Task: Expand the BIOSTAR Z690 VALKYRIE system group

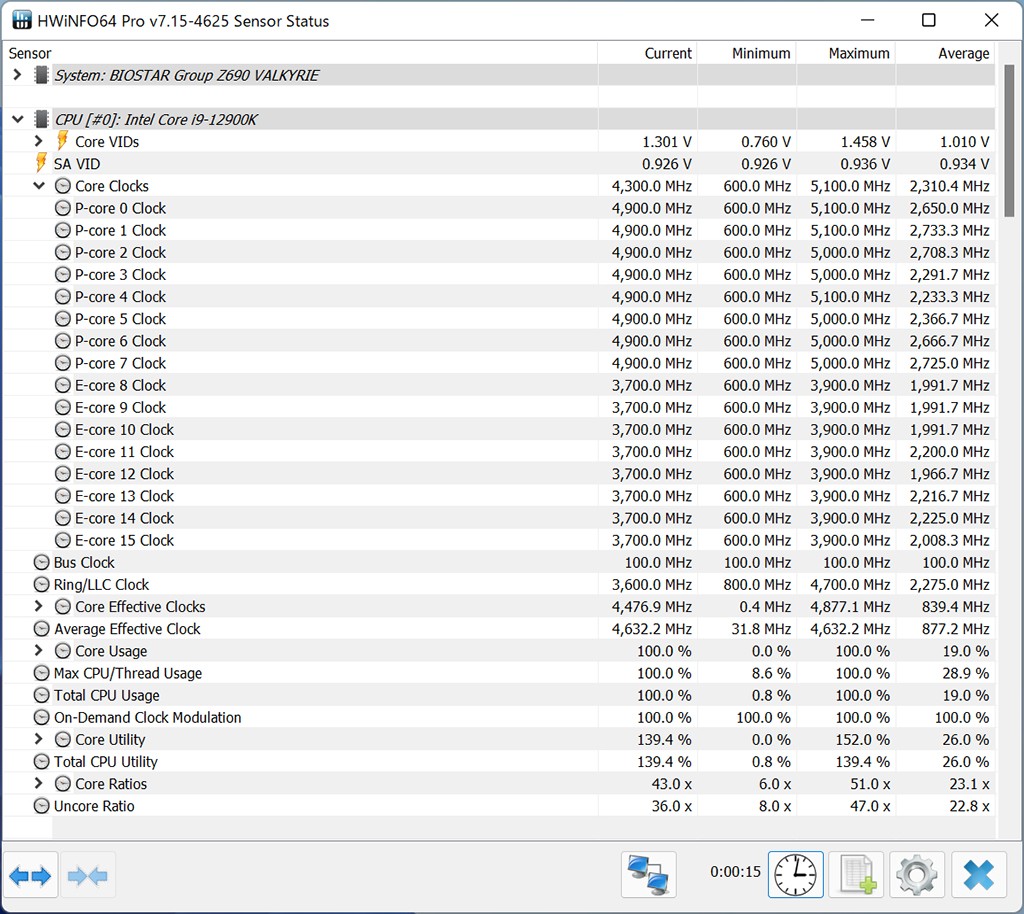Action: coord(17,75)
